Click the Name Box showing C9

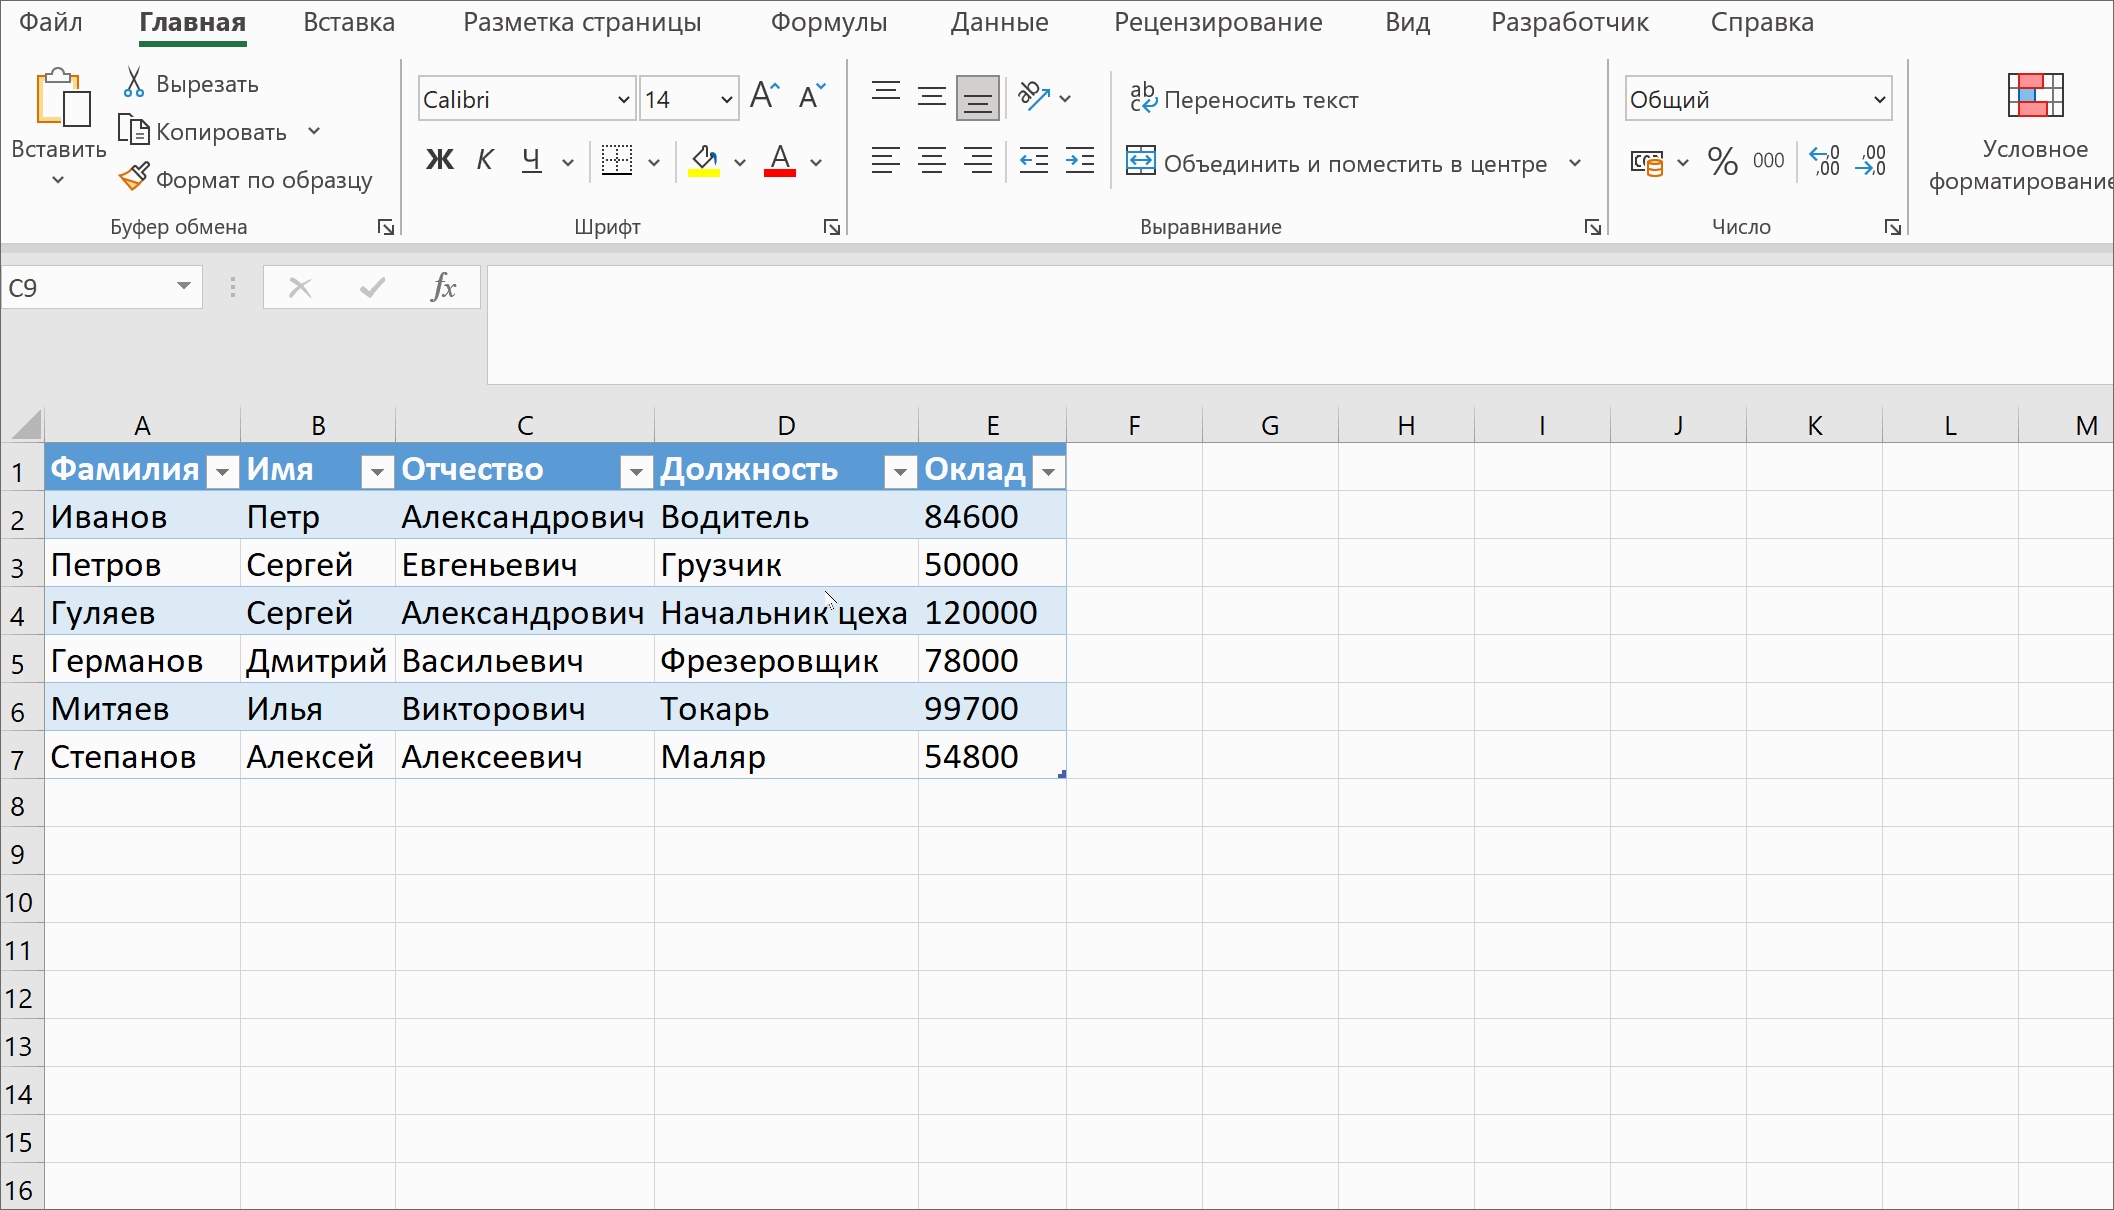click(88, 288)
